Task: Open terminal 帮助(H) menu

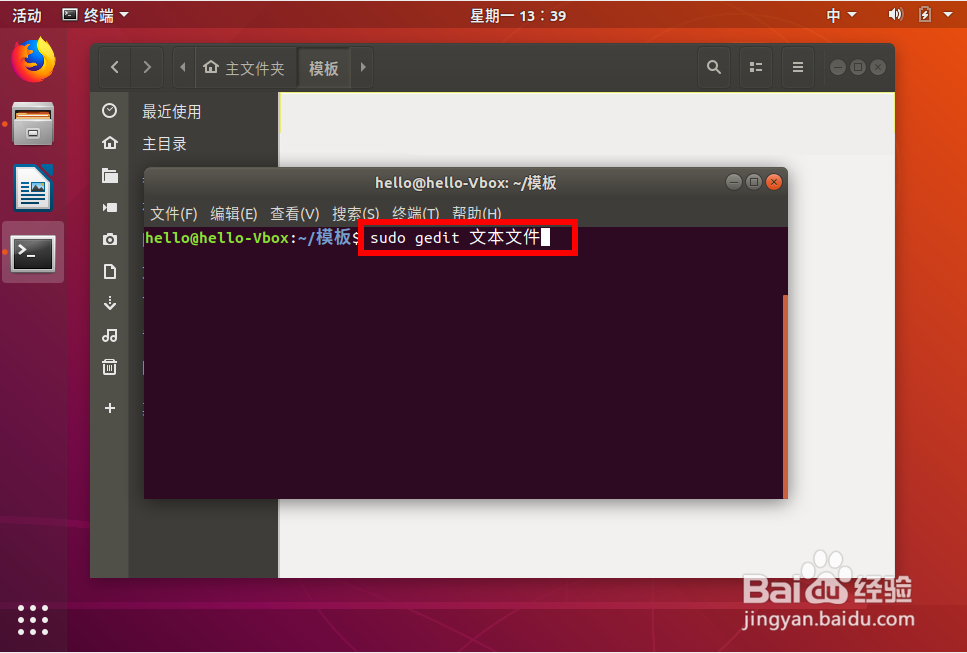Action: tap(477, 213)
